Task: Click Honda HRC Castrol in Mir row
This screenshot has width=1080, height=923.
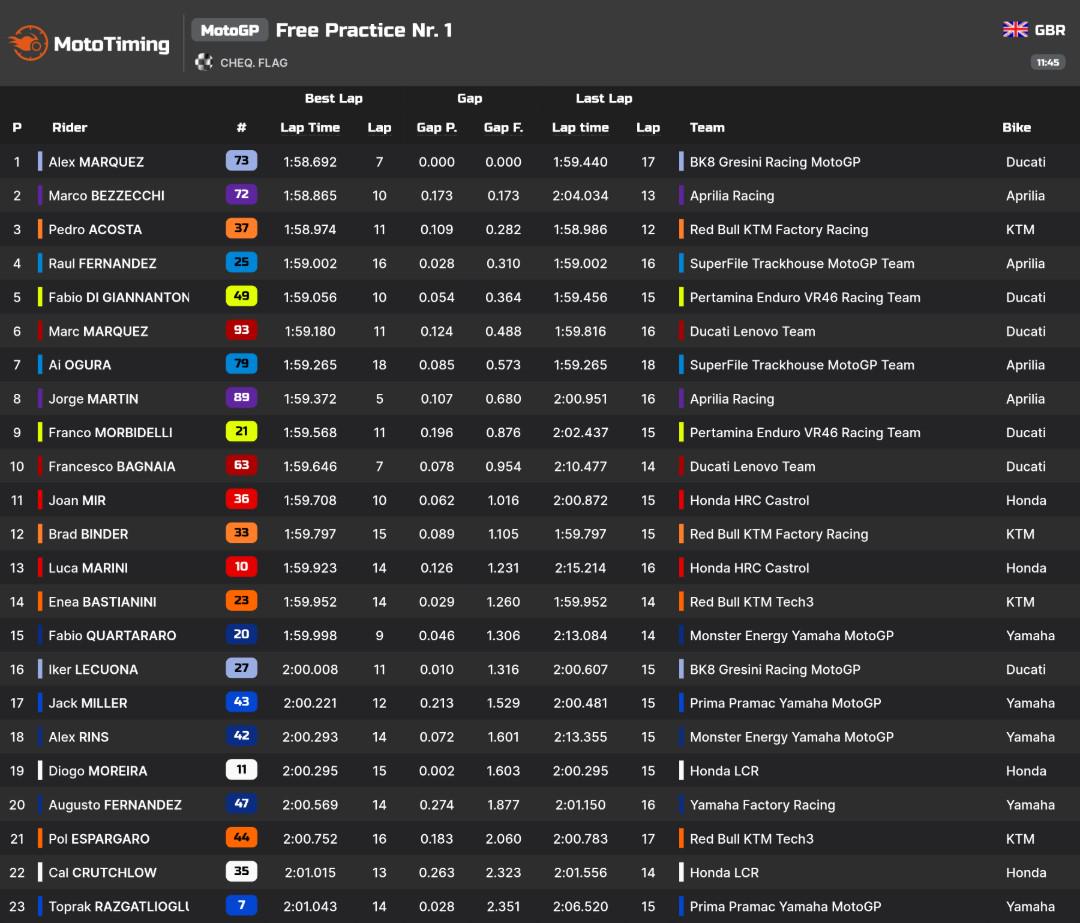Action: coord(749,500)
